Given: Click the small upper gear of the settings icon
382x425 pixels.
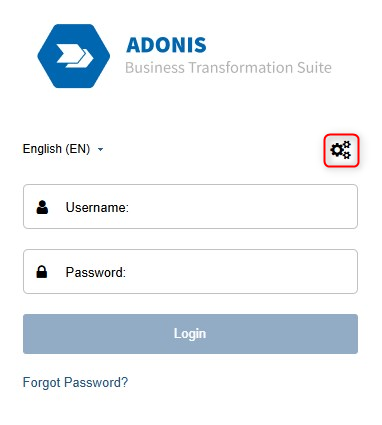Looking at the screenshot, I should click(x=347, y=145).
